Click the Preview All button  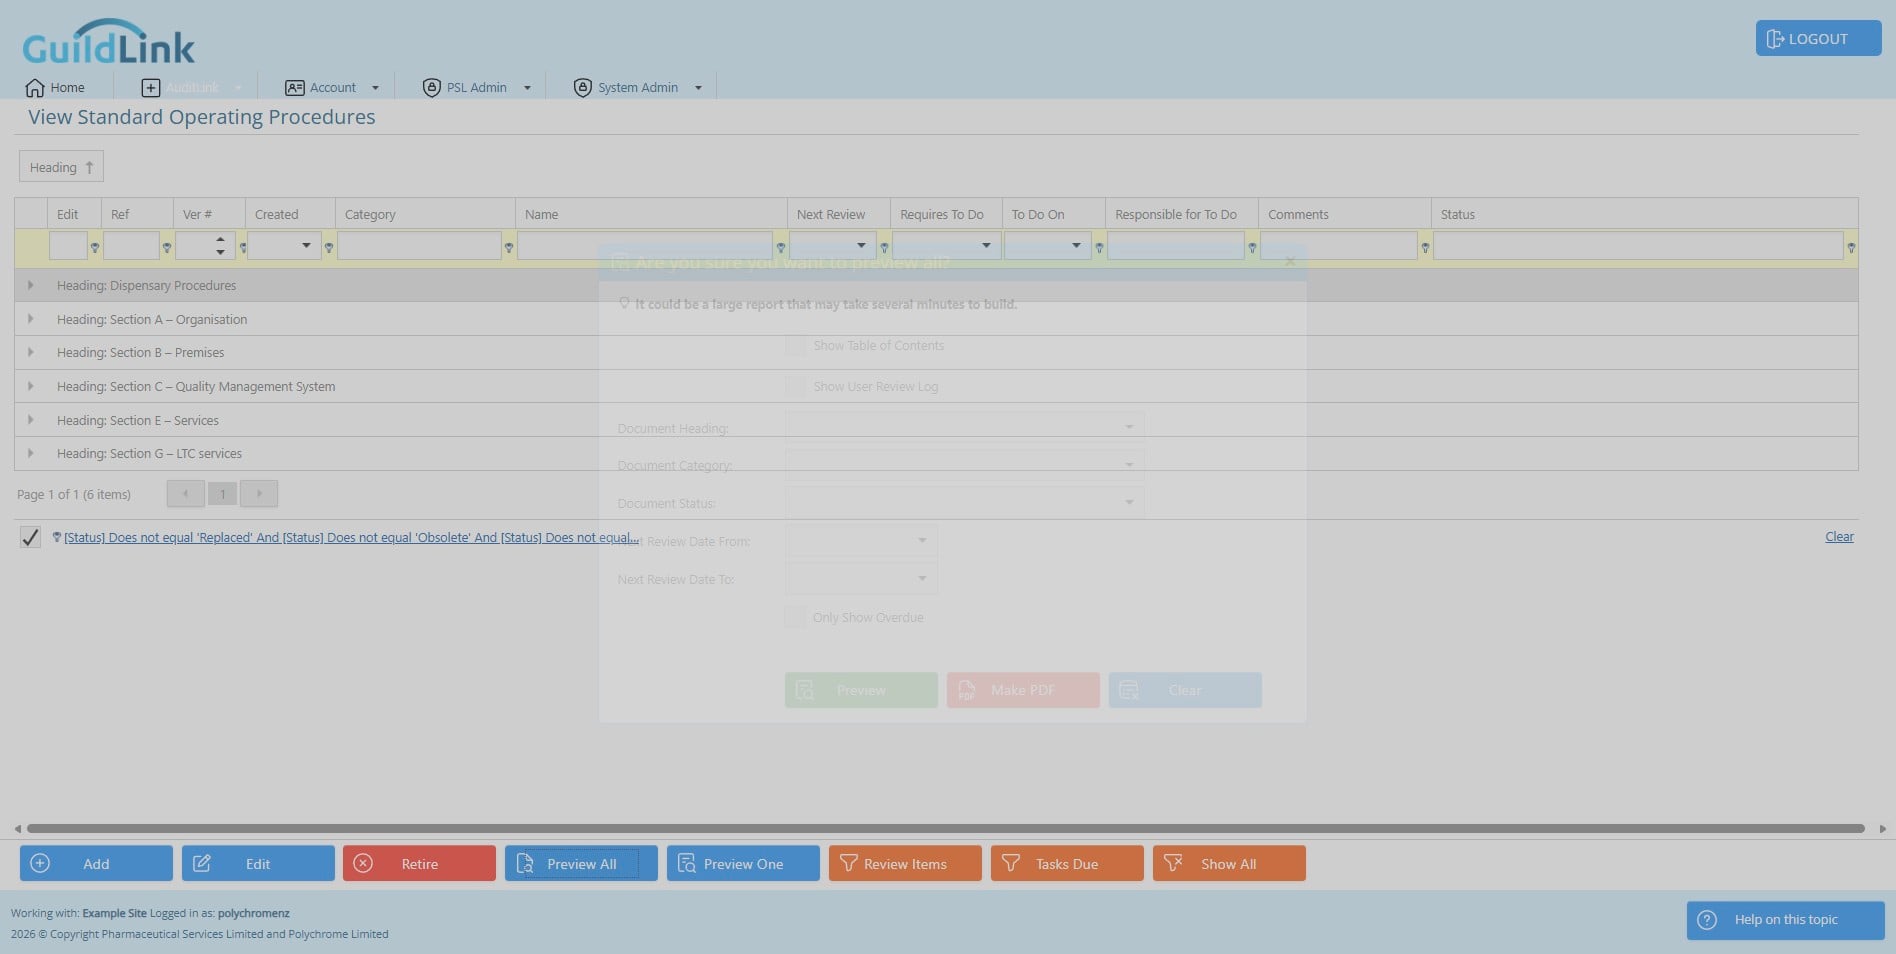(x=581, y=863)
